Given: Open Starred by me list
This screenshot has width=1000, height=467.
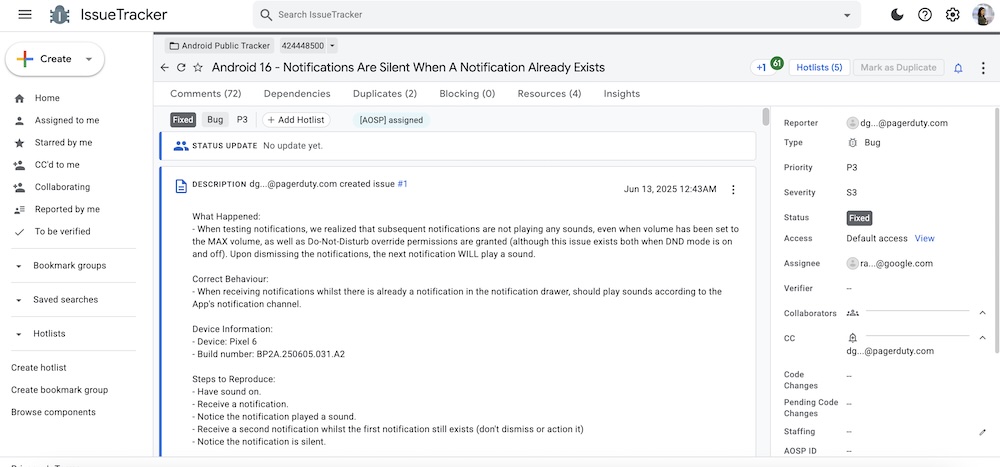Looking at the screenshot, I should click(x=63, y=143).
